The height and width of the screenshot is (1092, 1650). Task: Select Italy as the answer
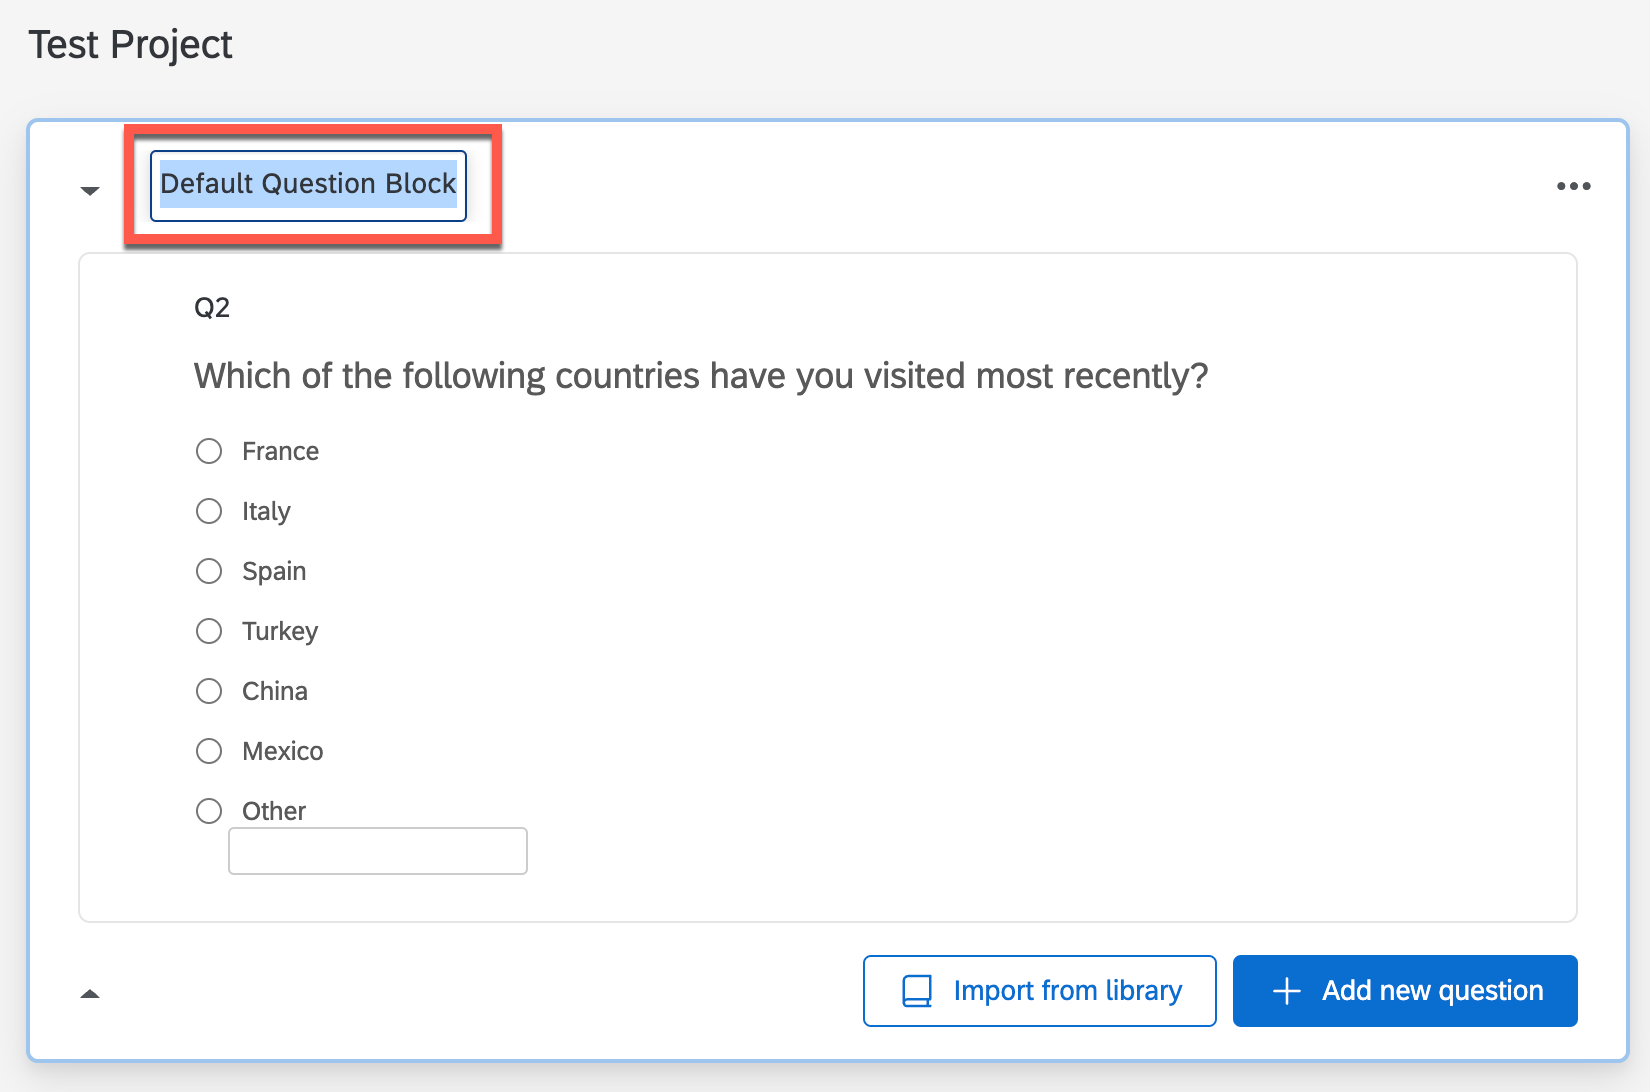[209, 511]
